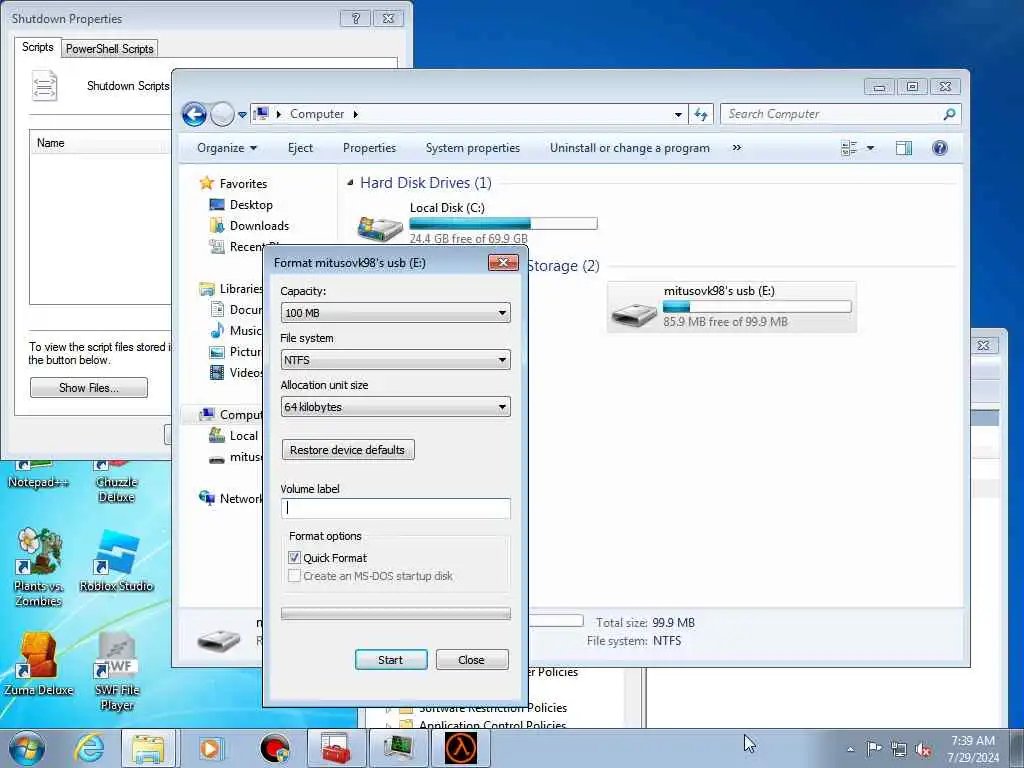Click the Local Disk (C:) usage bar

[504, 224]
